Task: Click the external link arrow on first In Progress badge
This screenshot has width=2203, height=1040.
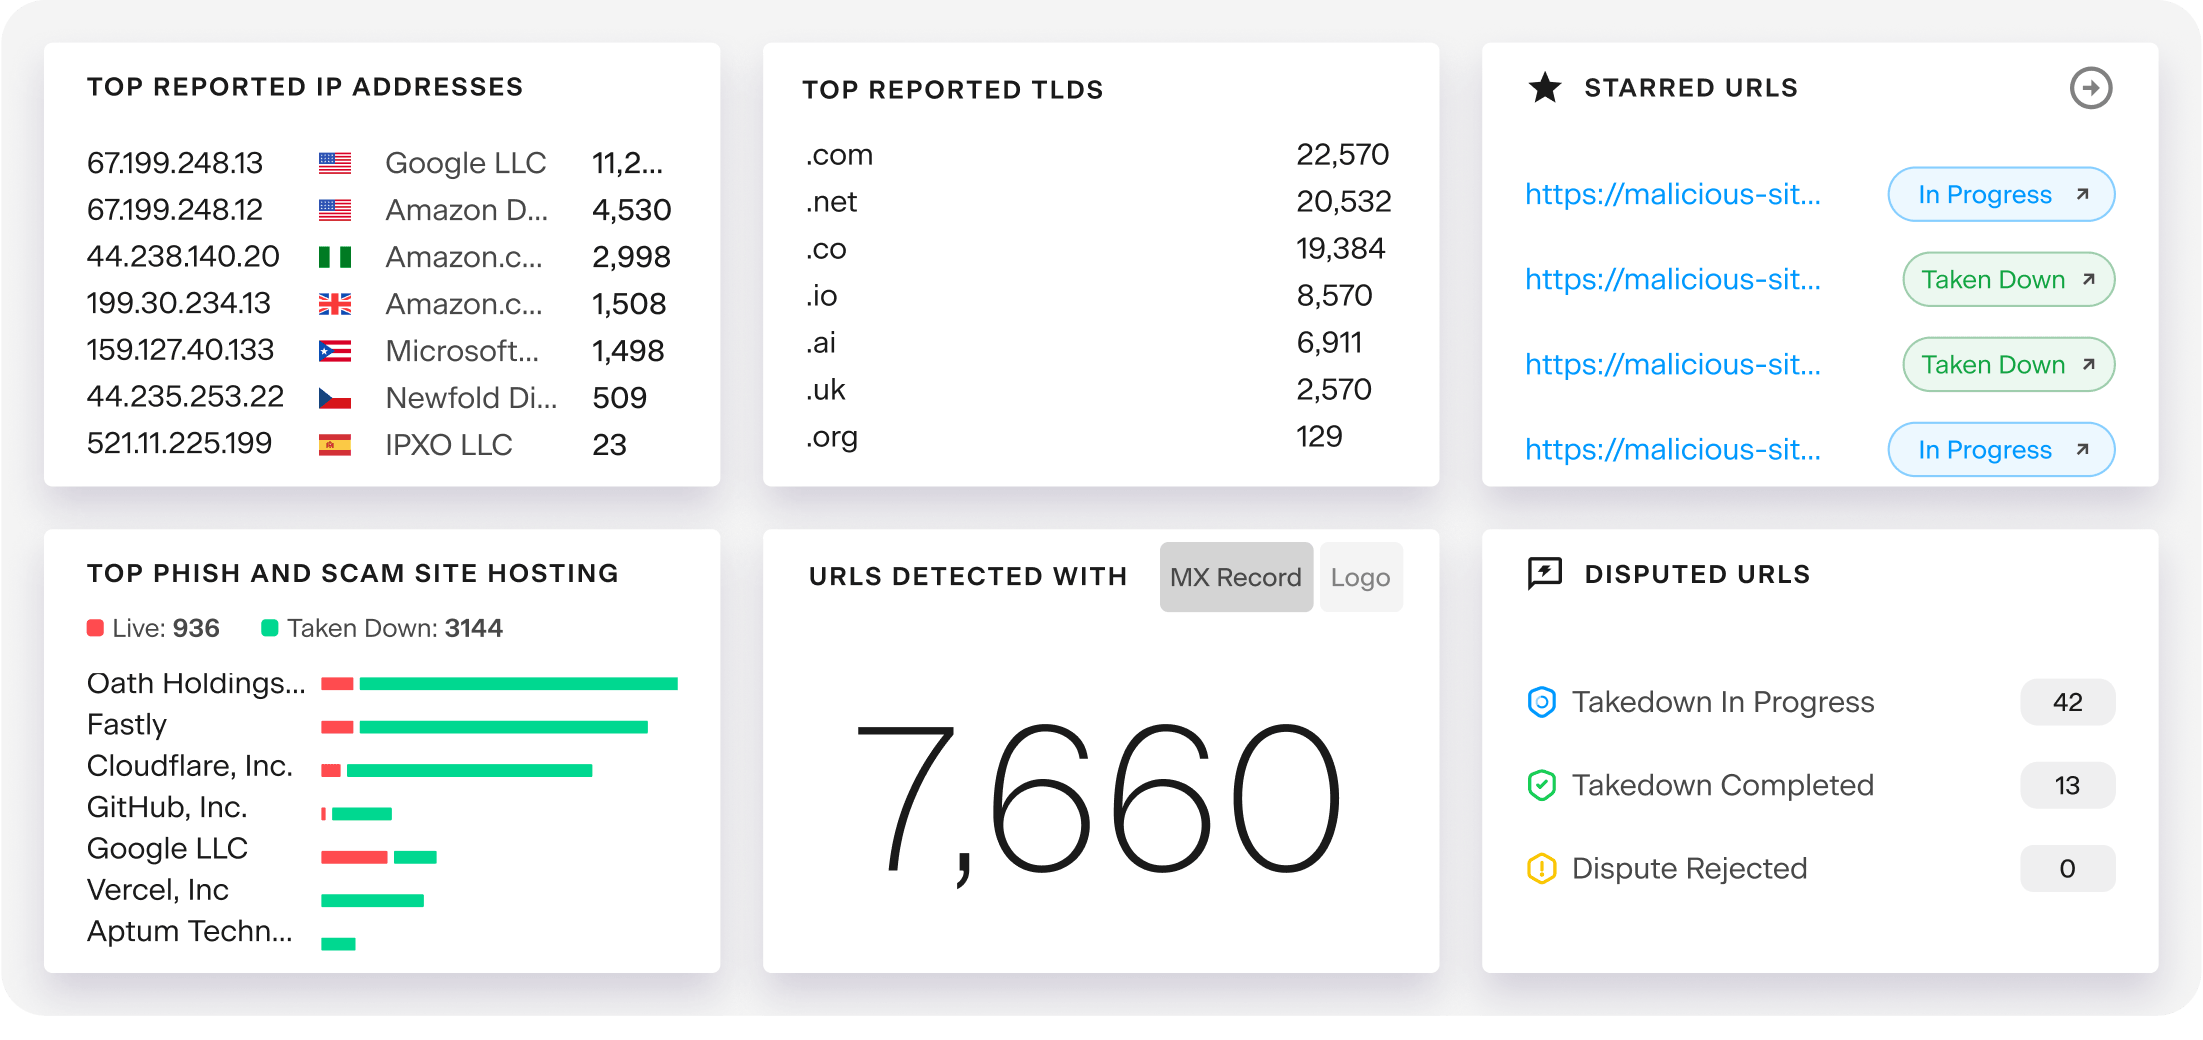Action: [2081, 195]
